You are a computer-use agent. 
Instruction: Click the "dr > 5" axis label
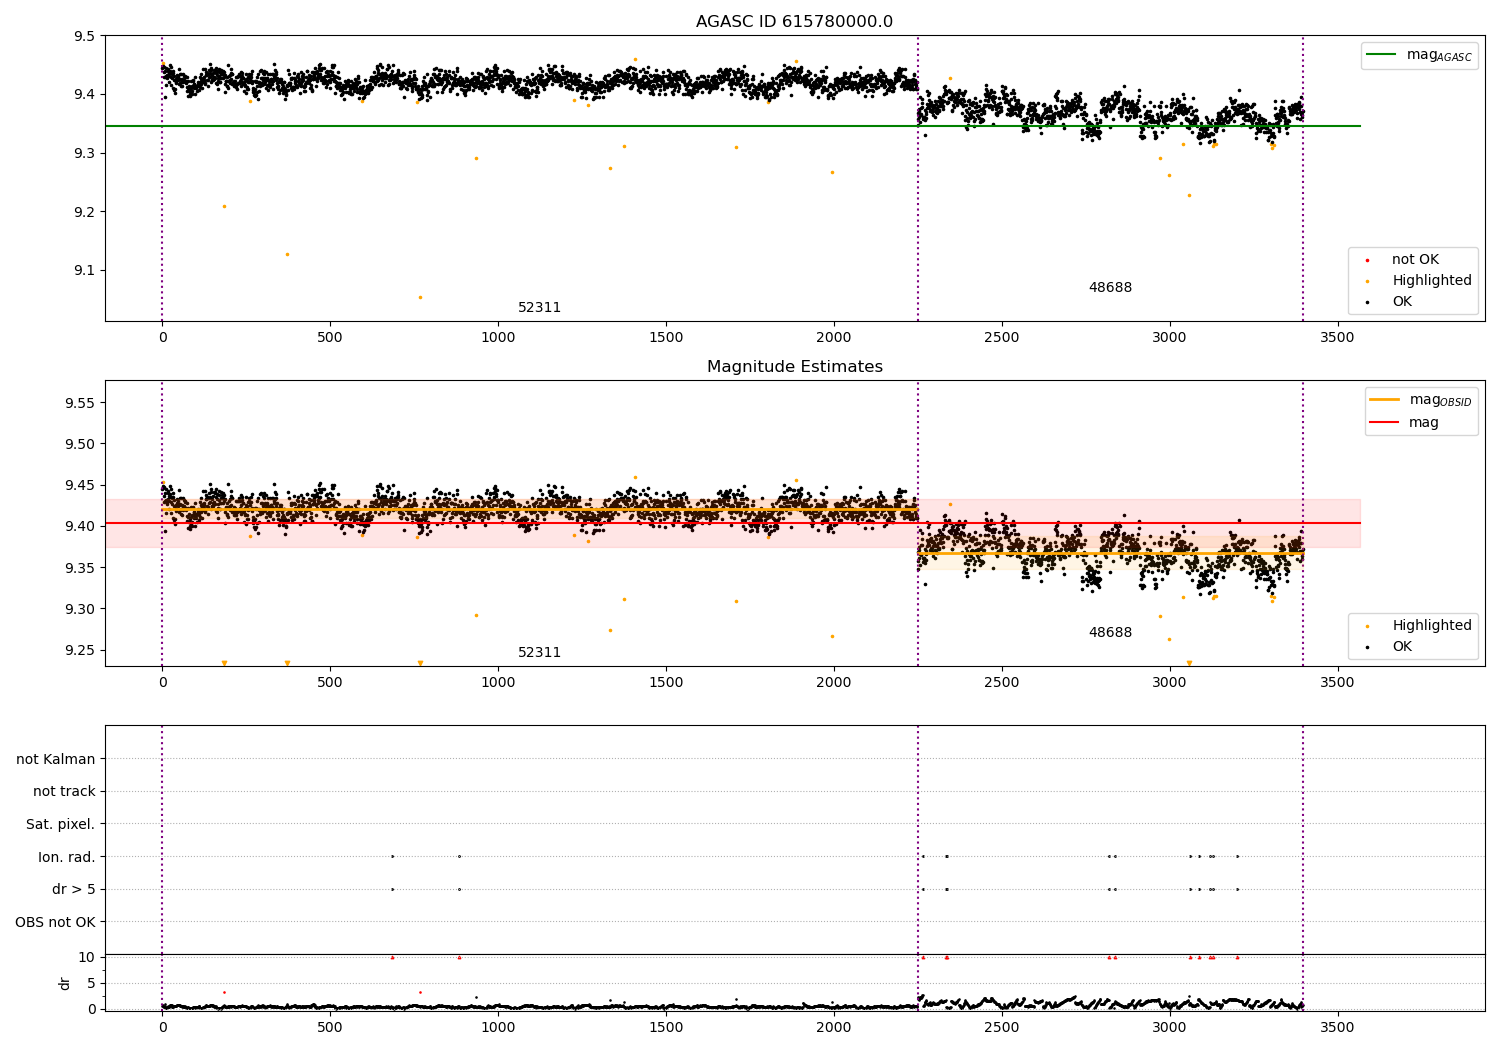pyautogui.click(x=74, y=889)
